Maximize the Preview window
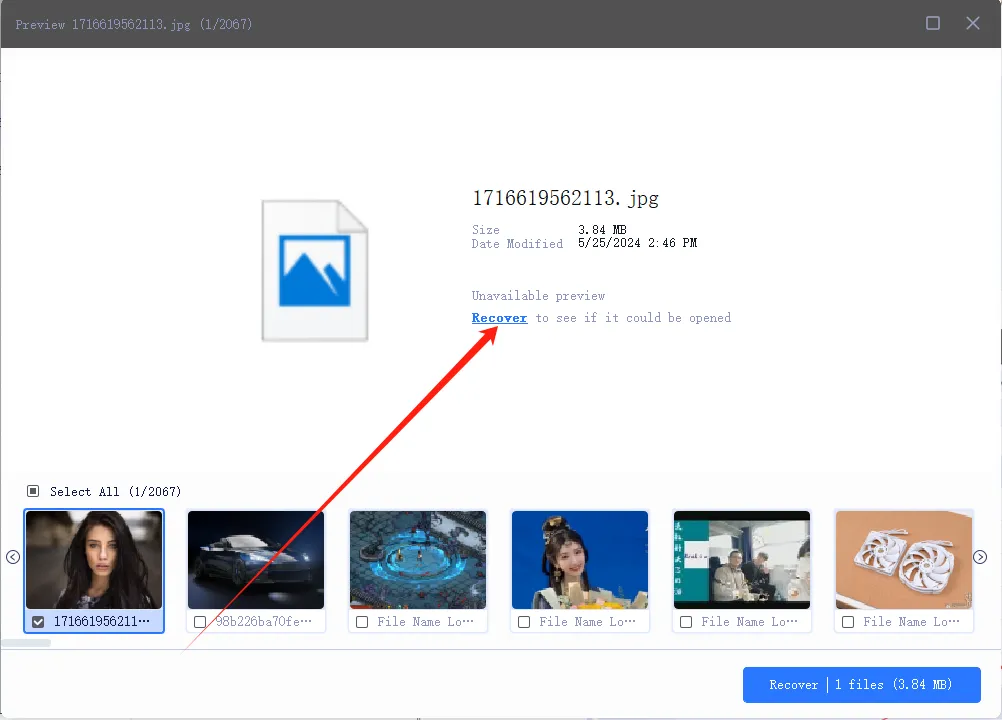The image size is (1002, 720). click(x=933, y=23)
